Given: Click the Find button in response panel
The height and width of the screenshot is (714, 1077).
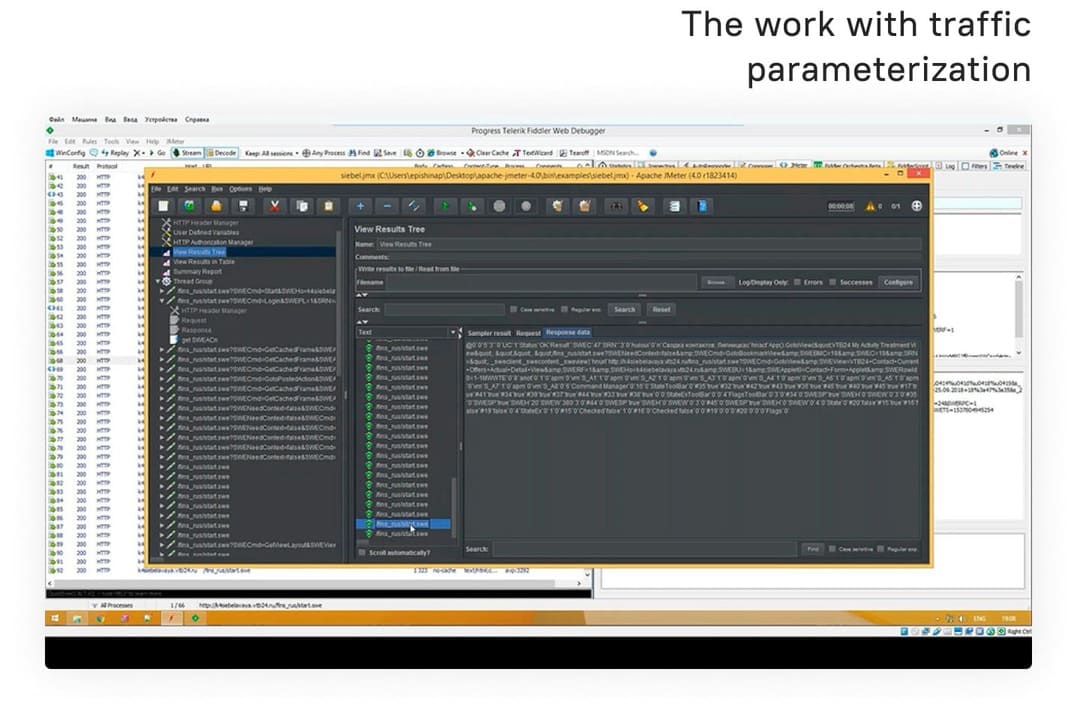Looking at the screenshot, I should pyautogui.click(x=813, y=549).
